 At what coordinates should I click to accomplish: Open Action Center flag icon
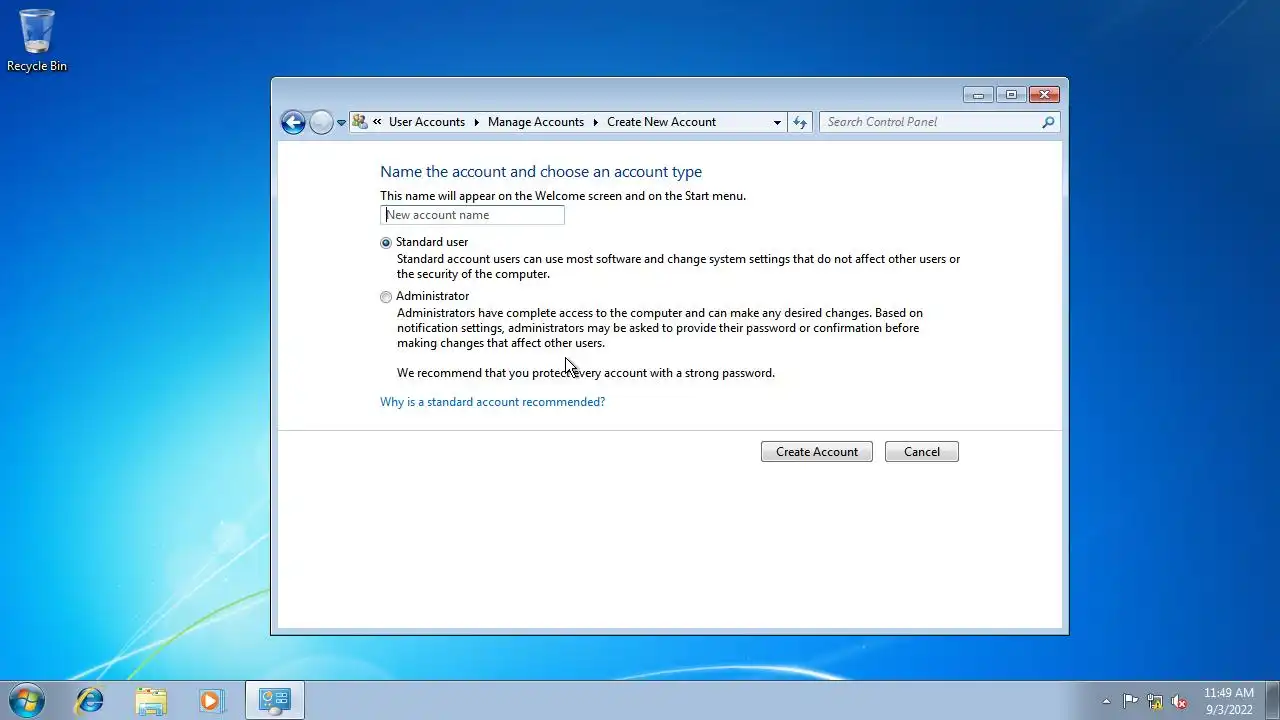point(1130,701)
